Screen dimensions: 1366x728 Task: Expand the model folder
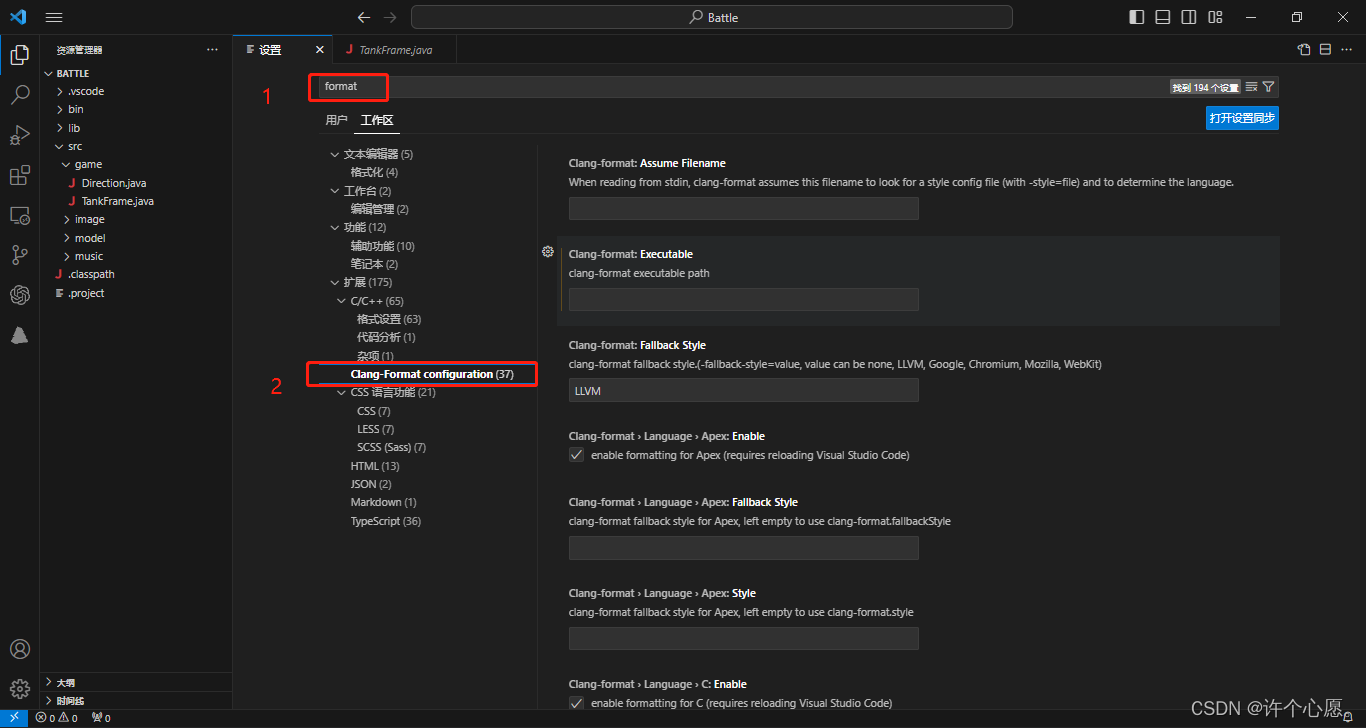coord(136,238)
